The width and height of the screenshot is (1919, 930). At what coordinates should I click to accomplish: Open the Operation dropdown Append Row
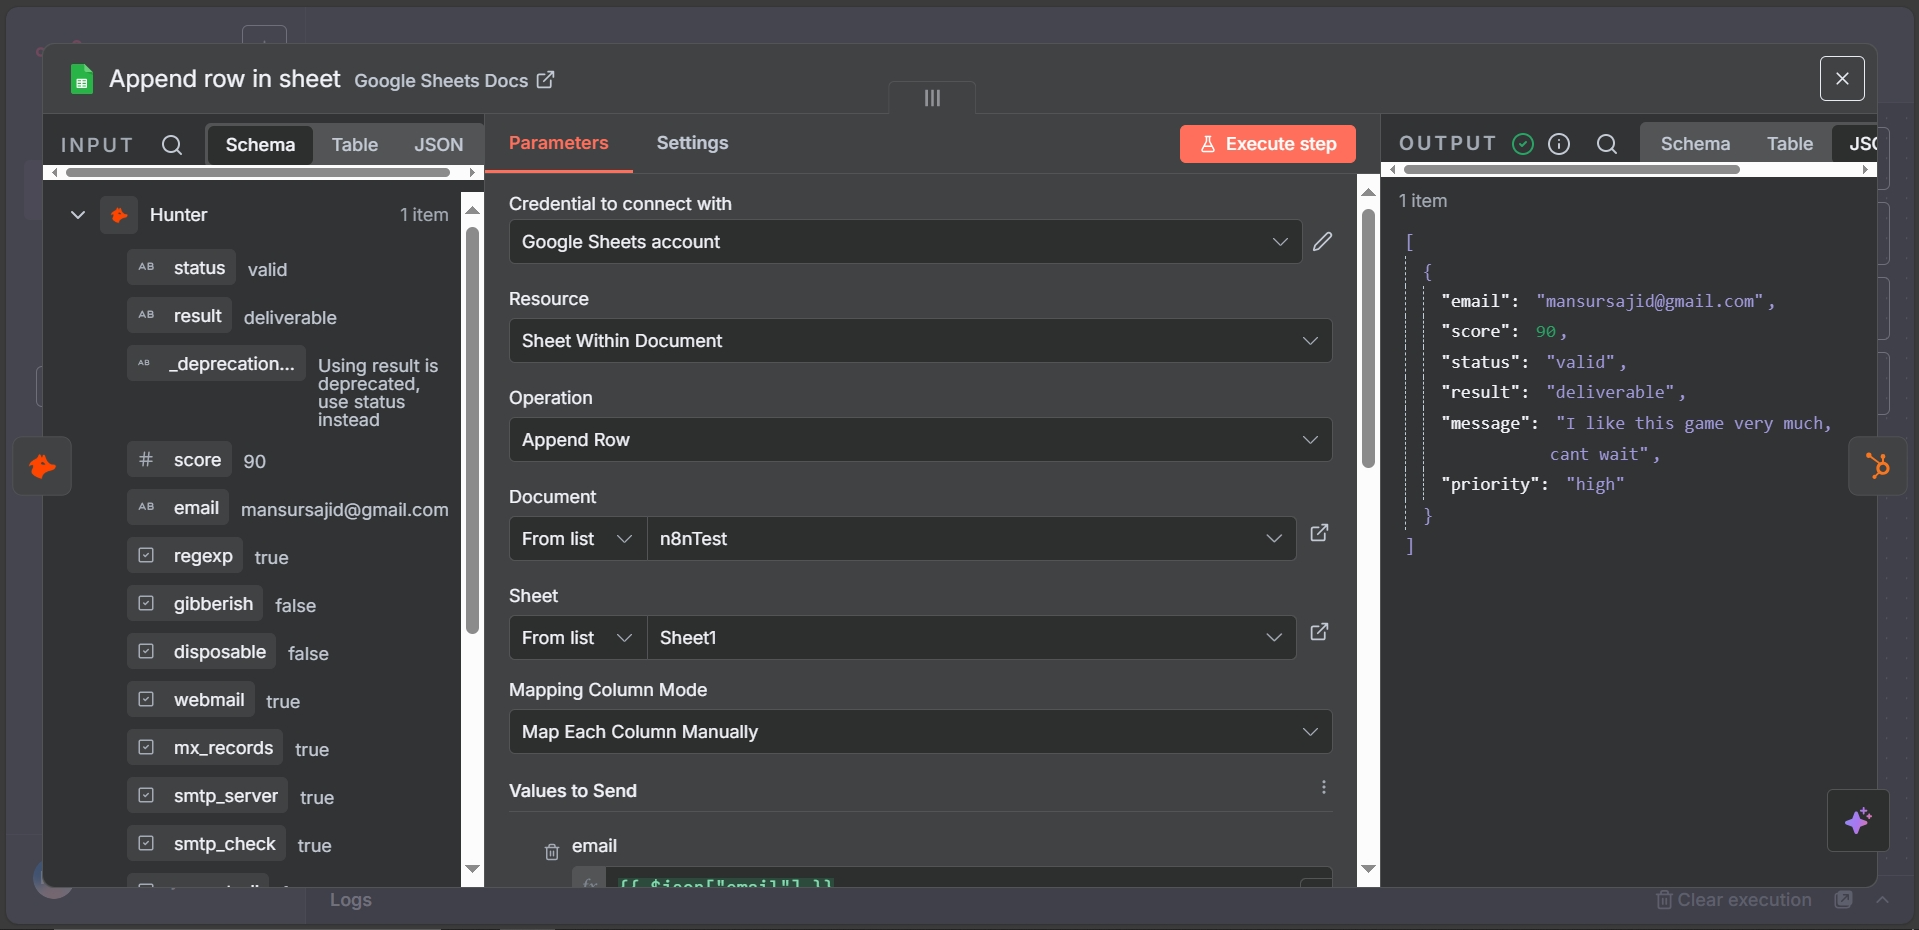920,440
